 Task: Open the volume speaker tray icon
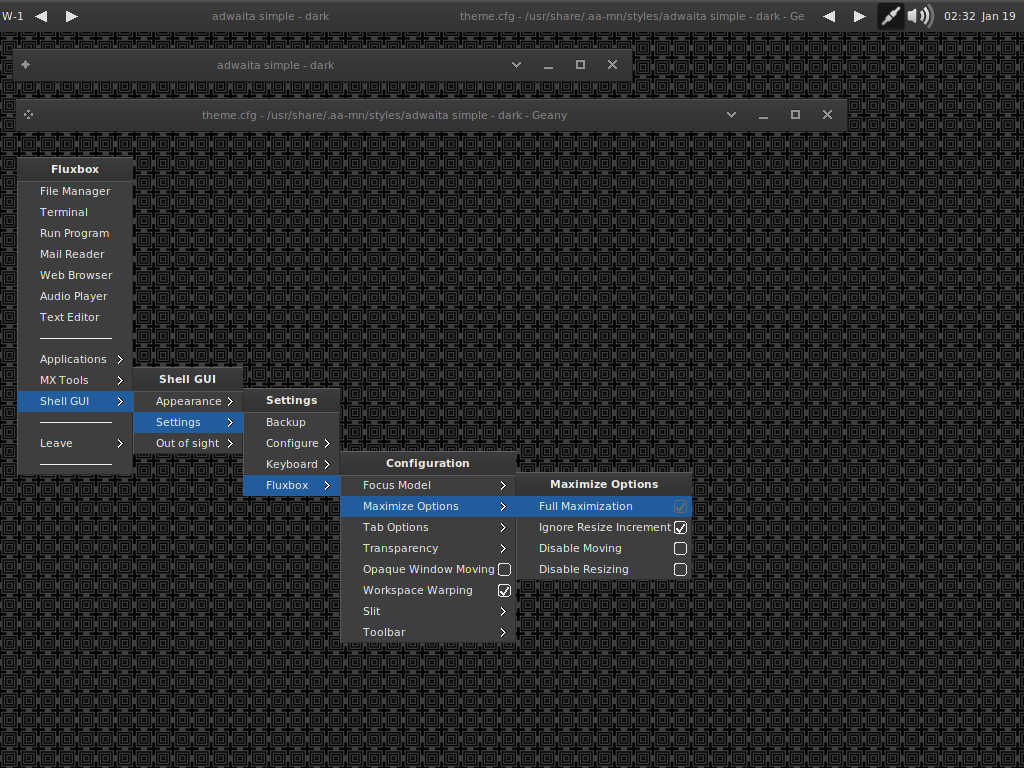click(920, 16)
